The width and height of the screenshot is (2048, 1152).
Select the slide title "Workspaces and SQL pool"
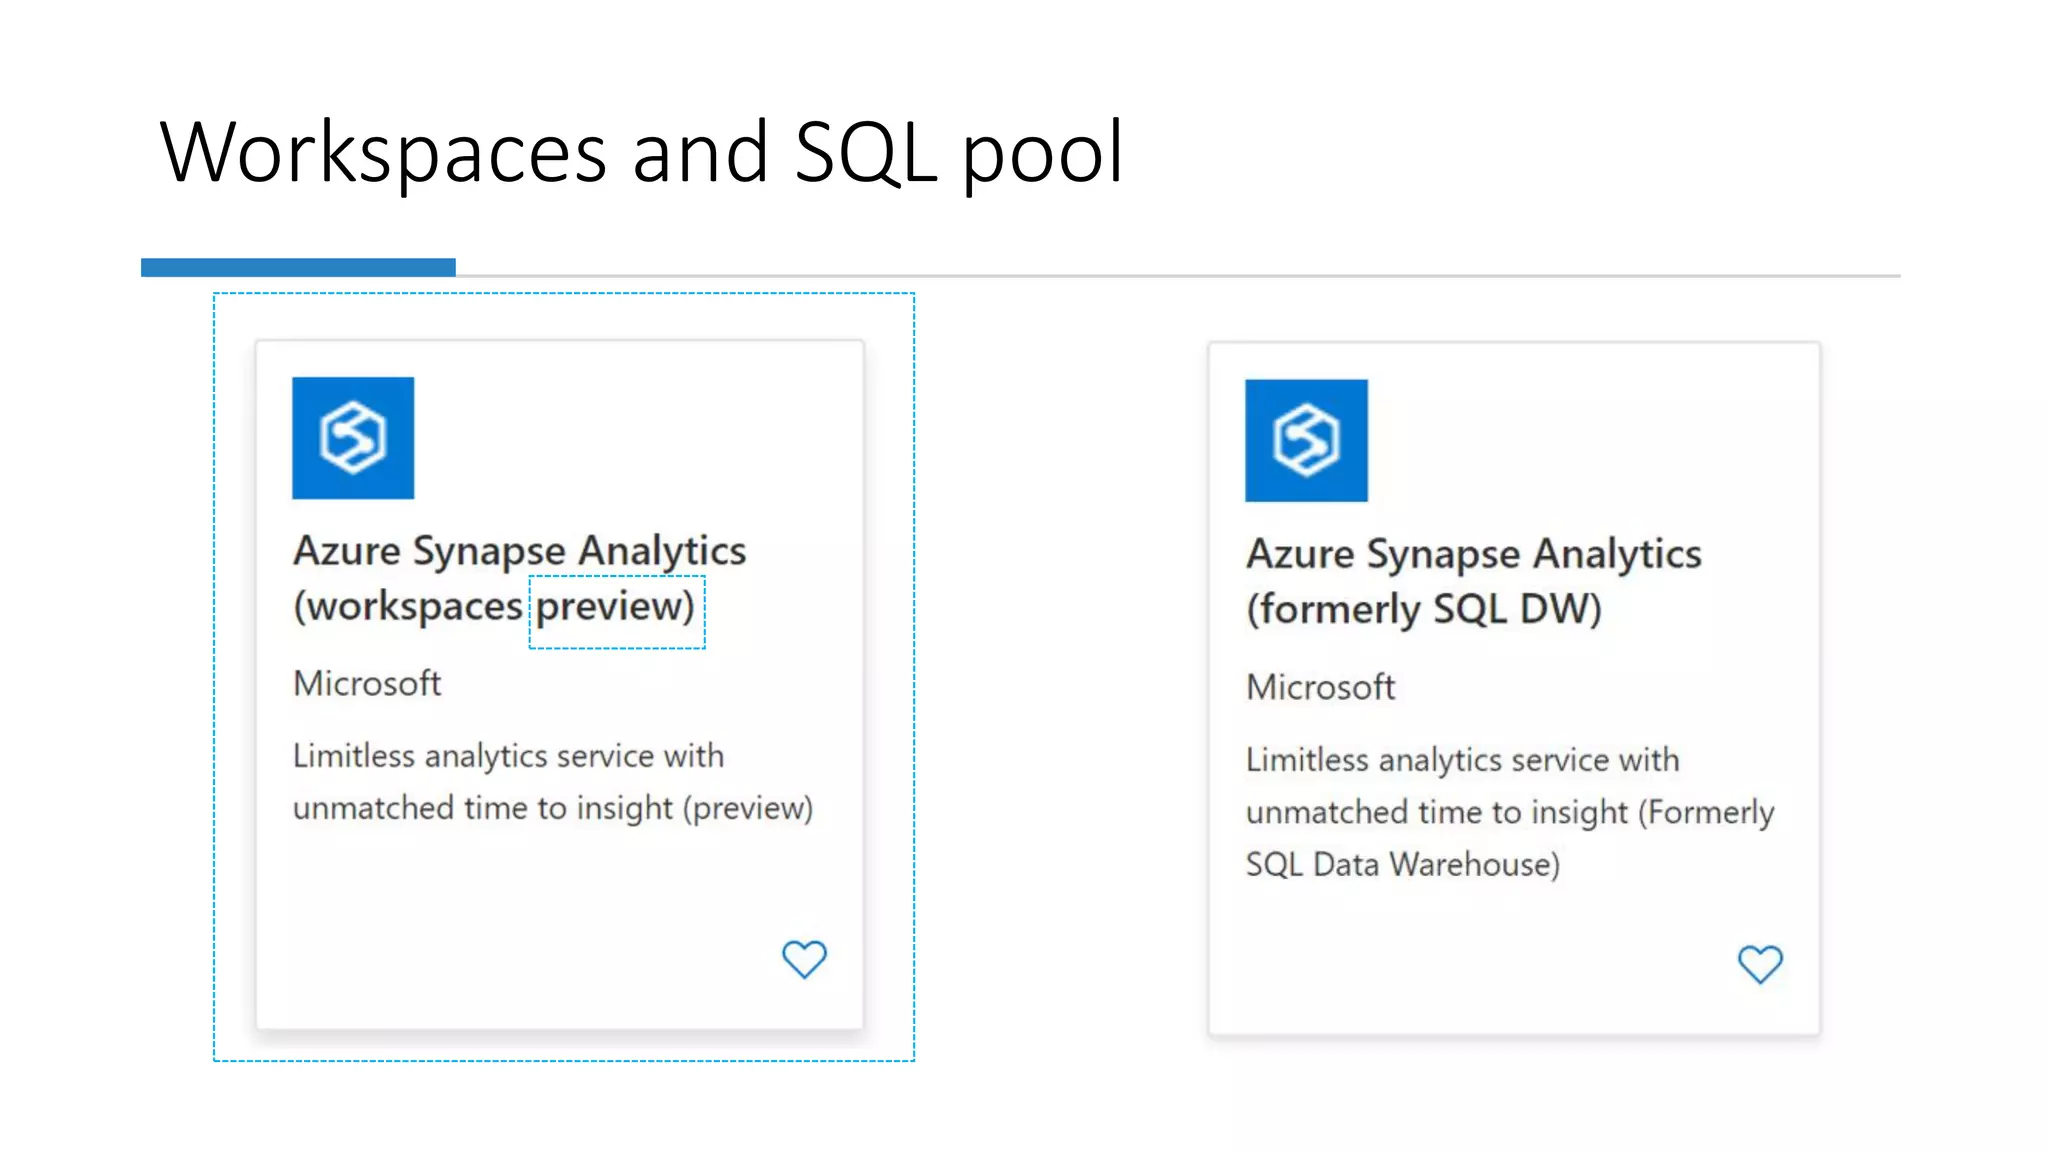[x=641, y=152]
